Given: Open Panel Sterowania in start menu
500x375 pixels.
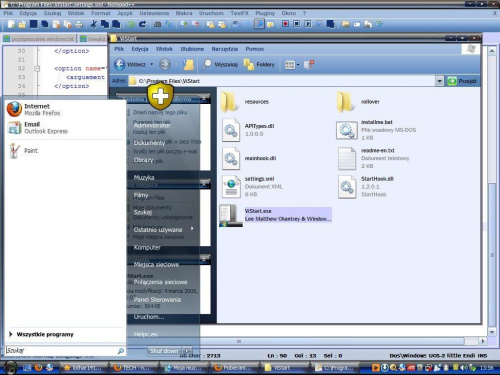Looking at the screenshot, I should point(157,299).
